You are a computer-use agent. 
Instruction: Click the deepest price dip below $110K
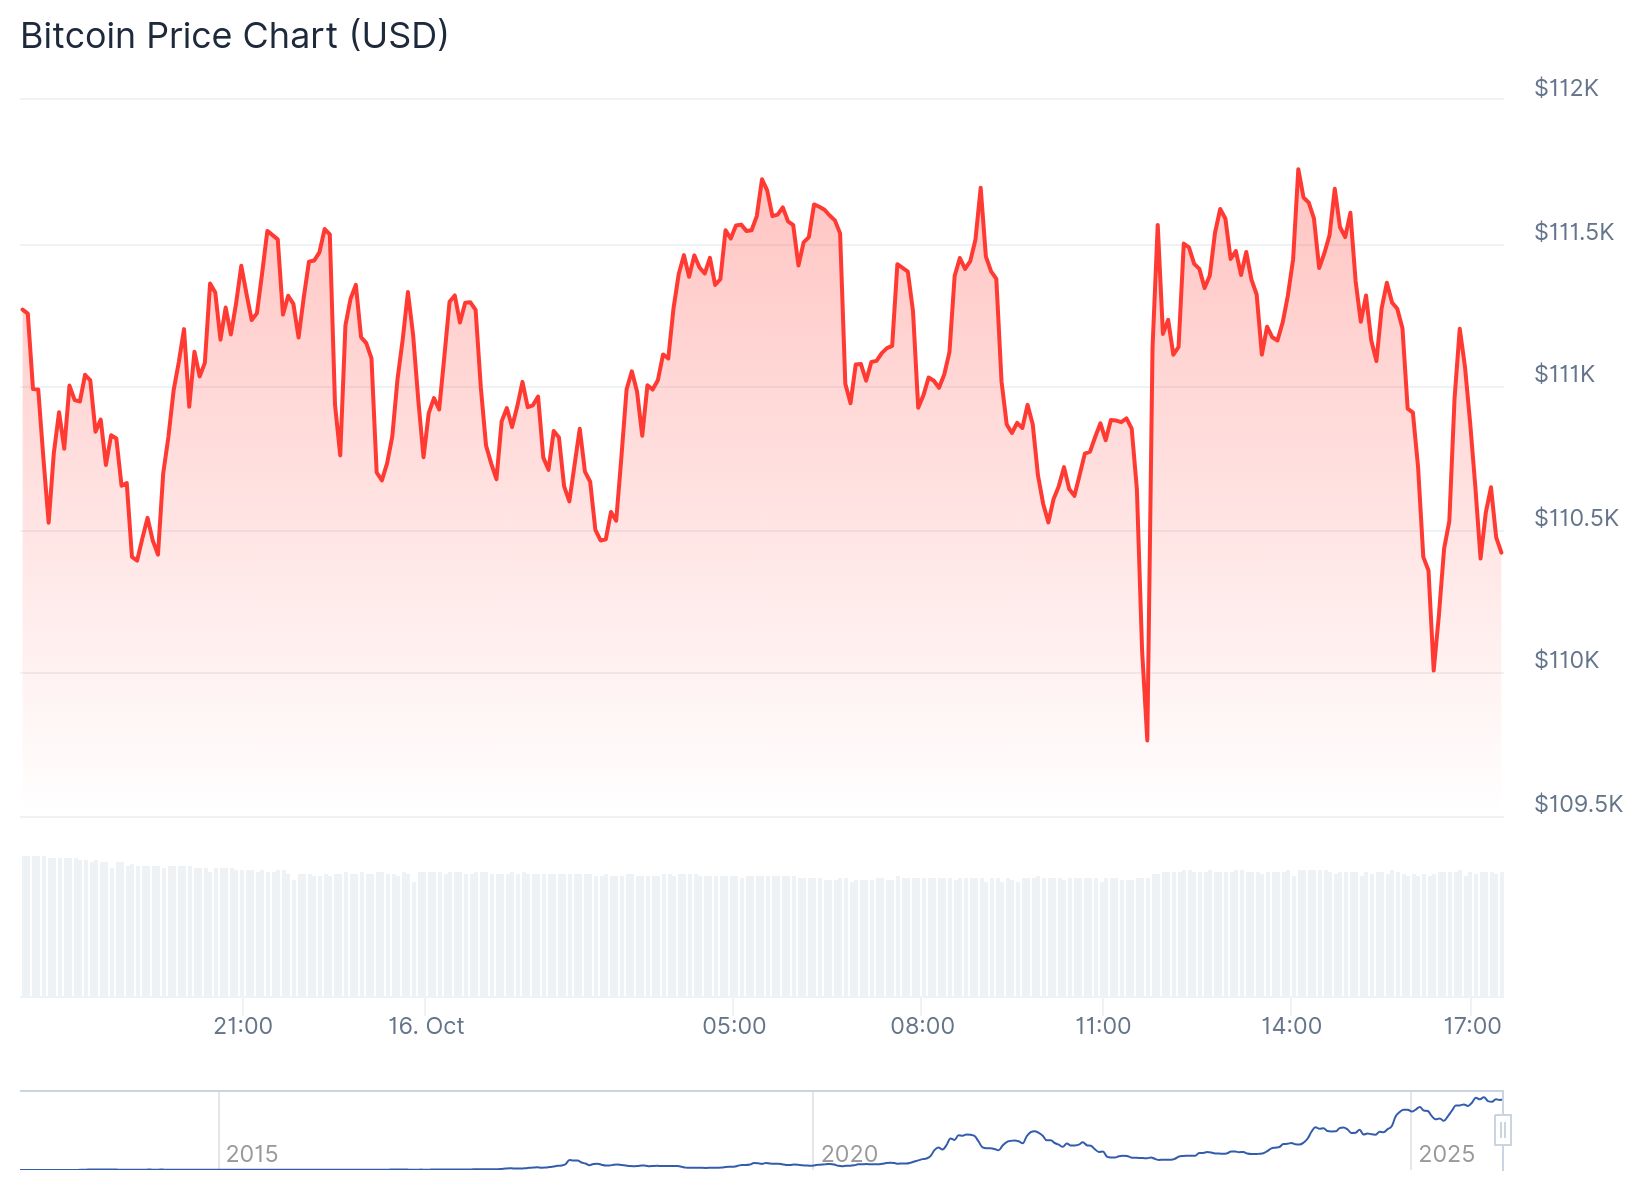1147,740
